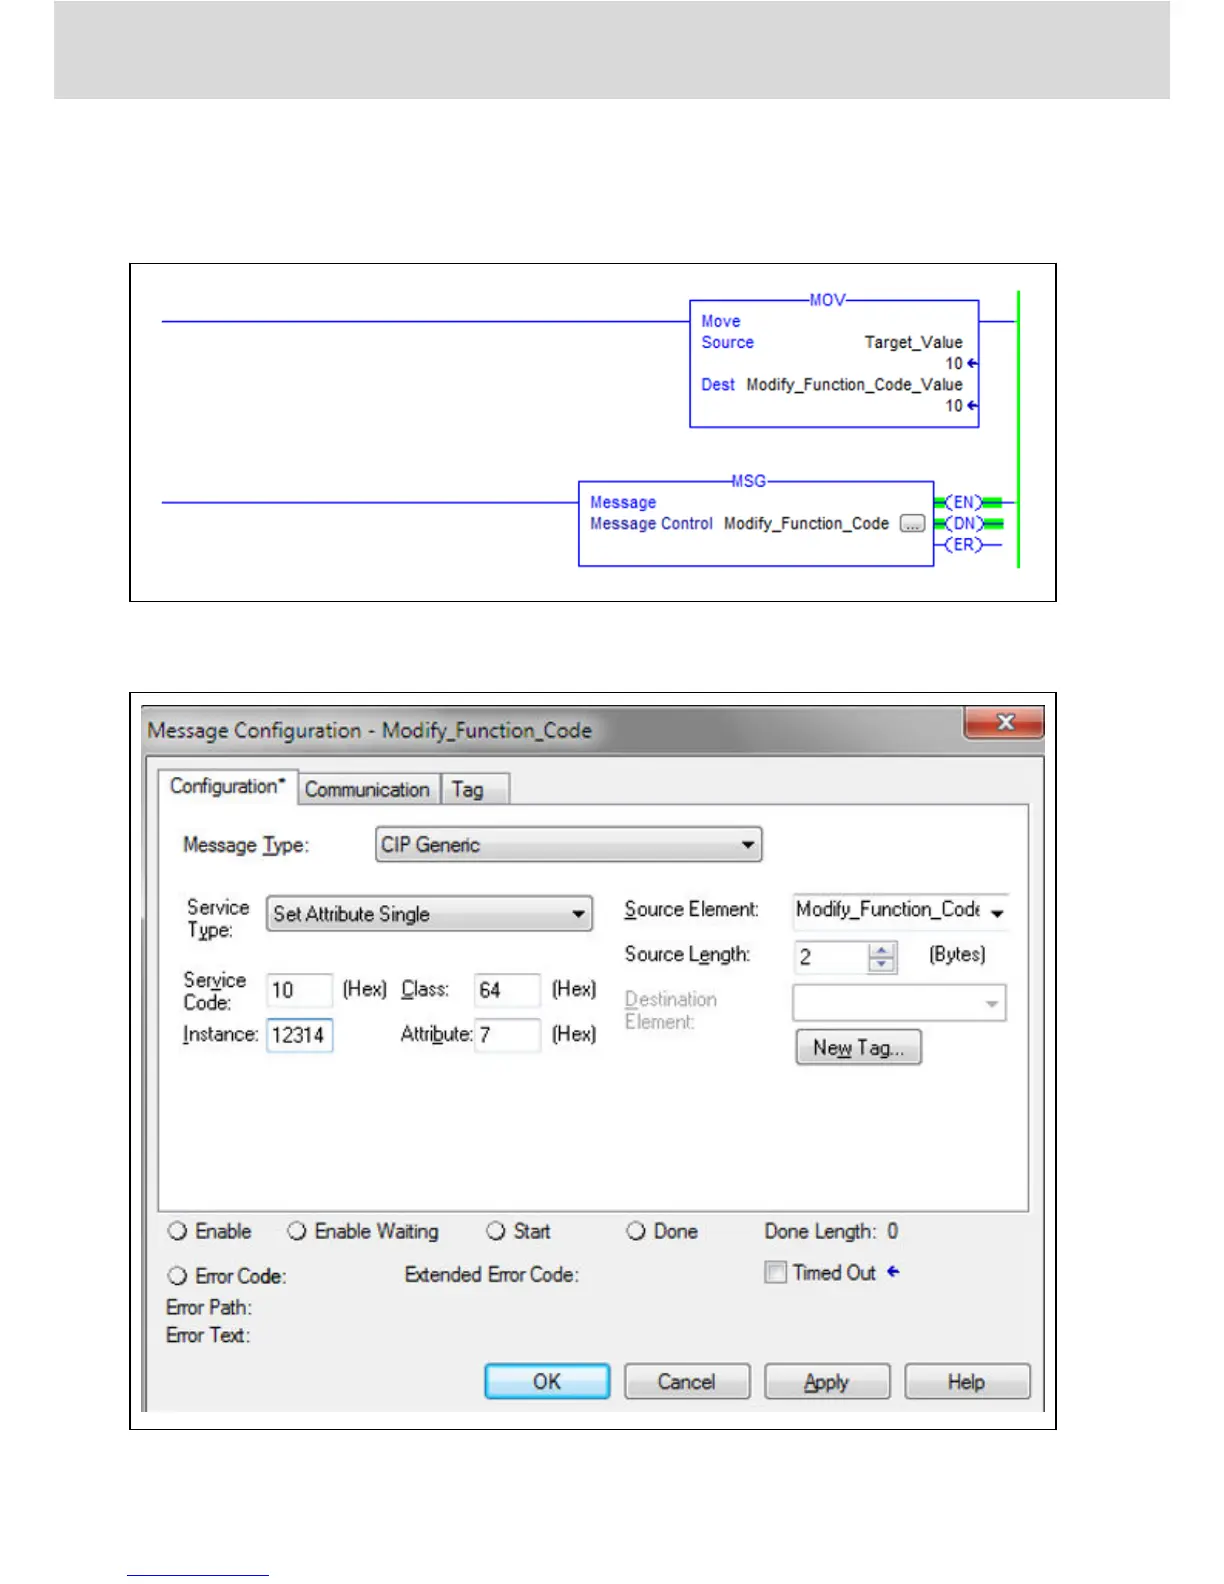Open the Message Type dropdown
The width and height of the screenshot is (1224, 1584).
(569, 844)
